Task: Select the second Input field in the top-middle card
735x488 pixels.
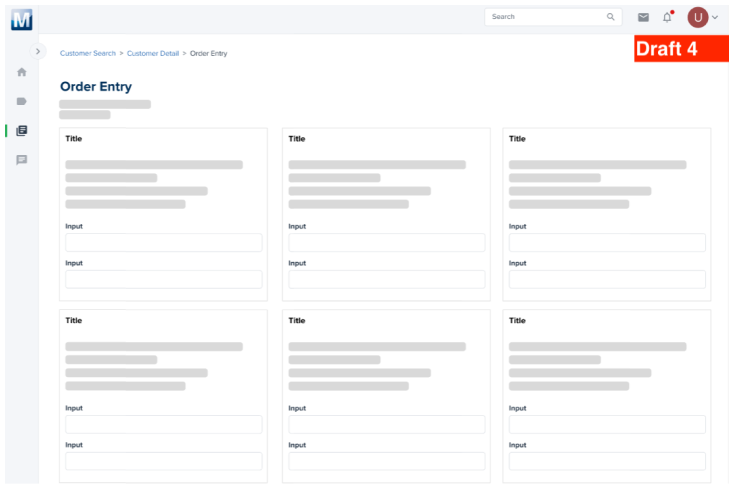Action: [387, 280]
